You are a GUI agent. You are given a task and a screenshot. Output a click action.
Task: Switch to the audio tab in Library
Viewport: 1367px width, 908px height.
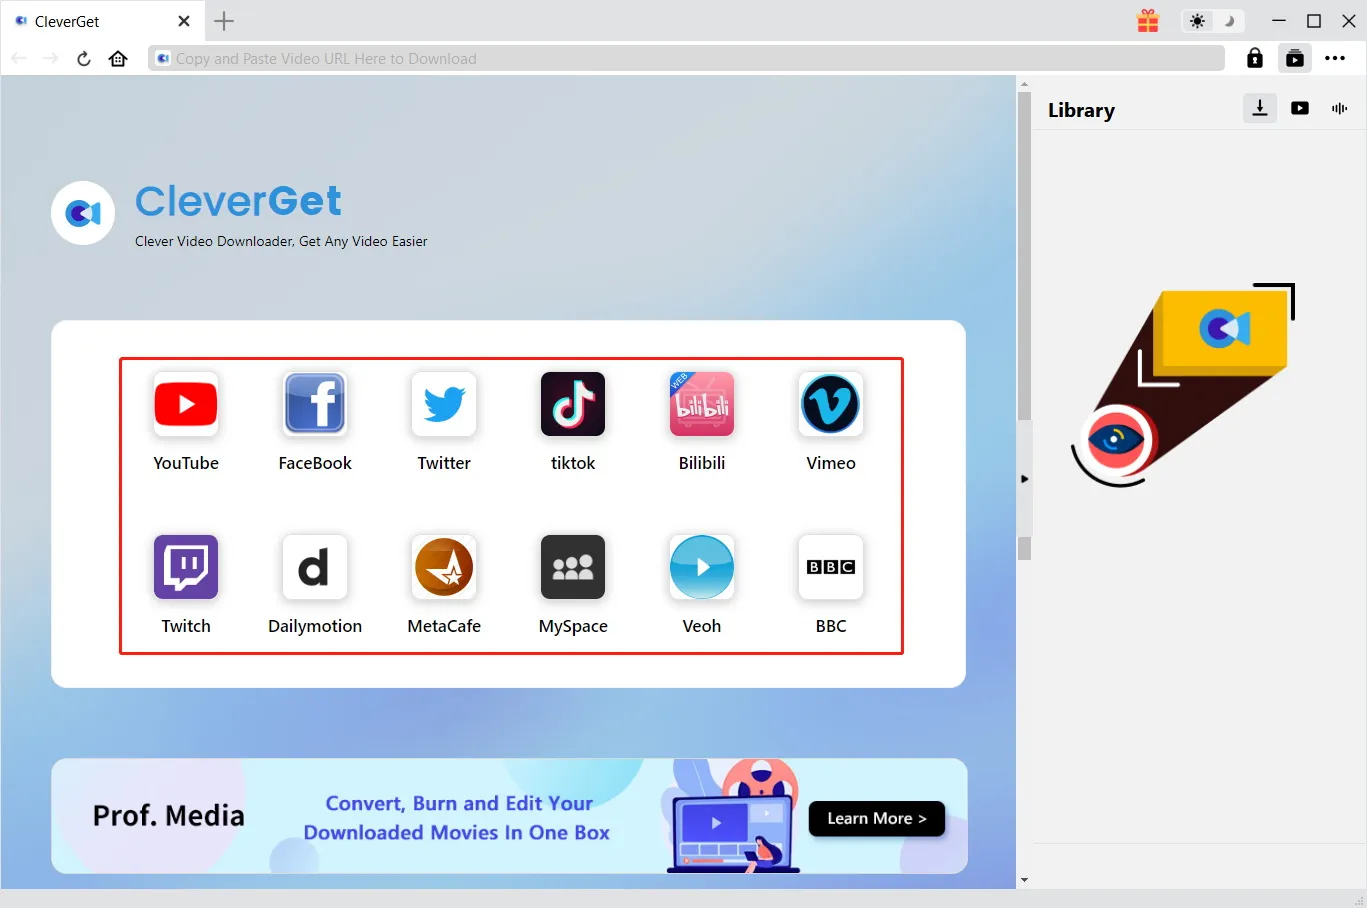tap(1340, 108)
